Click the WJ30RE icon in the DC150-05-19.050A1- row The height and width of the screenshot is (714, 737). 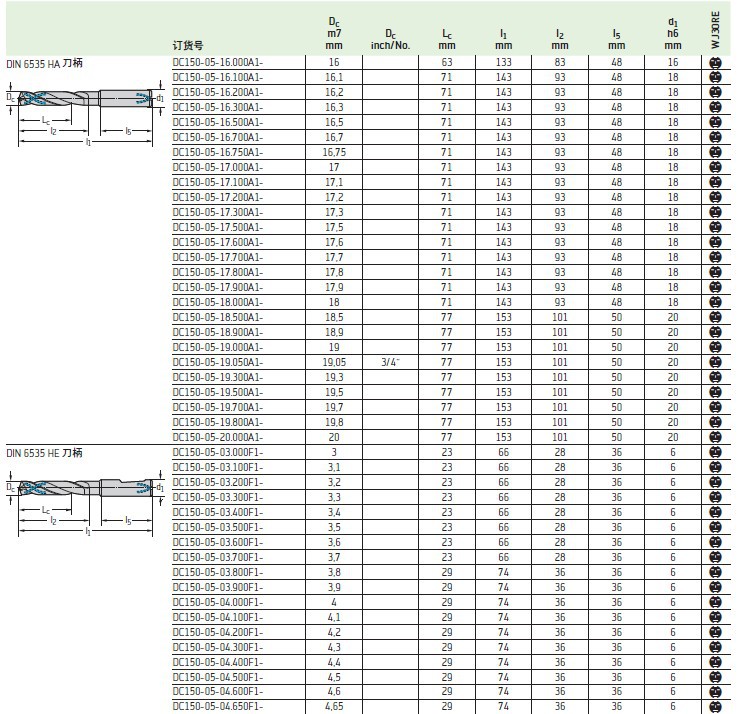click(x=714, y=362)
